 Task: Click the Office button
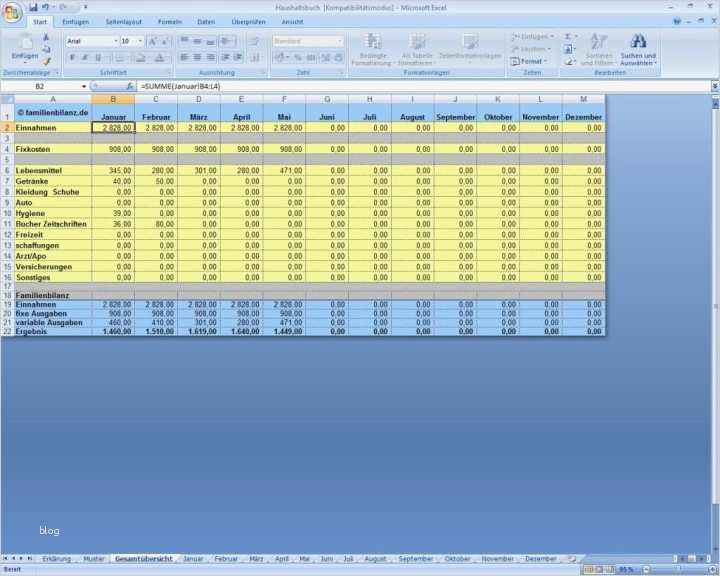[x=11, y=10]
